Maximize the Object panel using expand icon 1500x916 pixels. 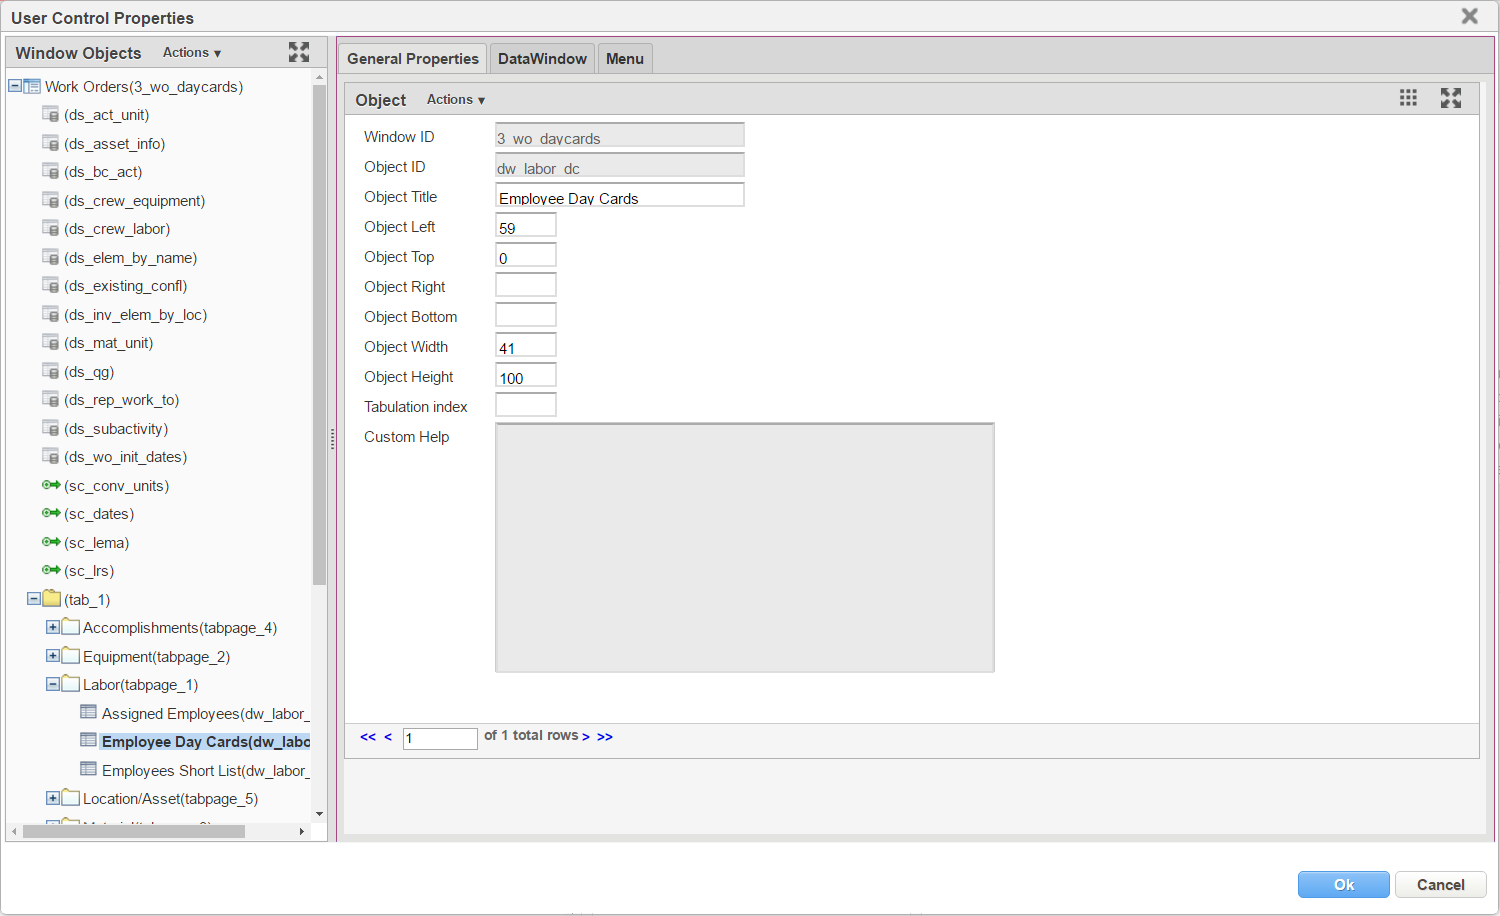[x=1451, y=98]
